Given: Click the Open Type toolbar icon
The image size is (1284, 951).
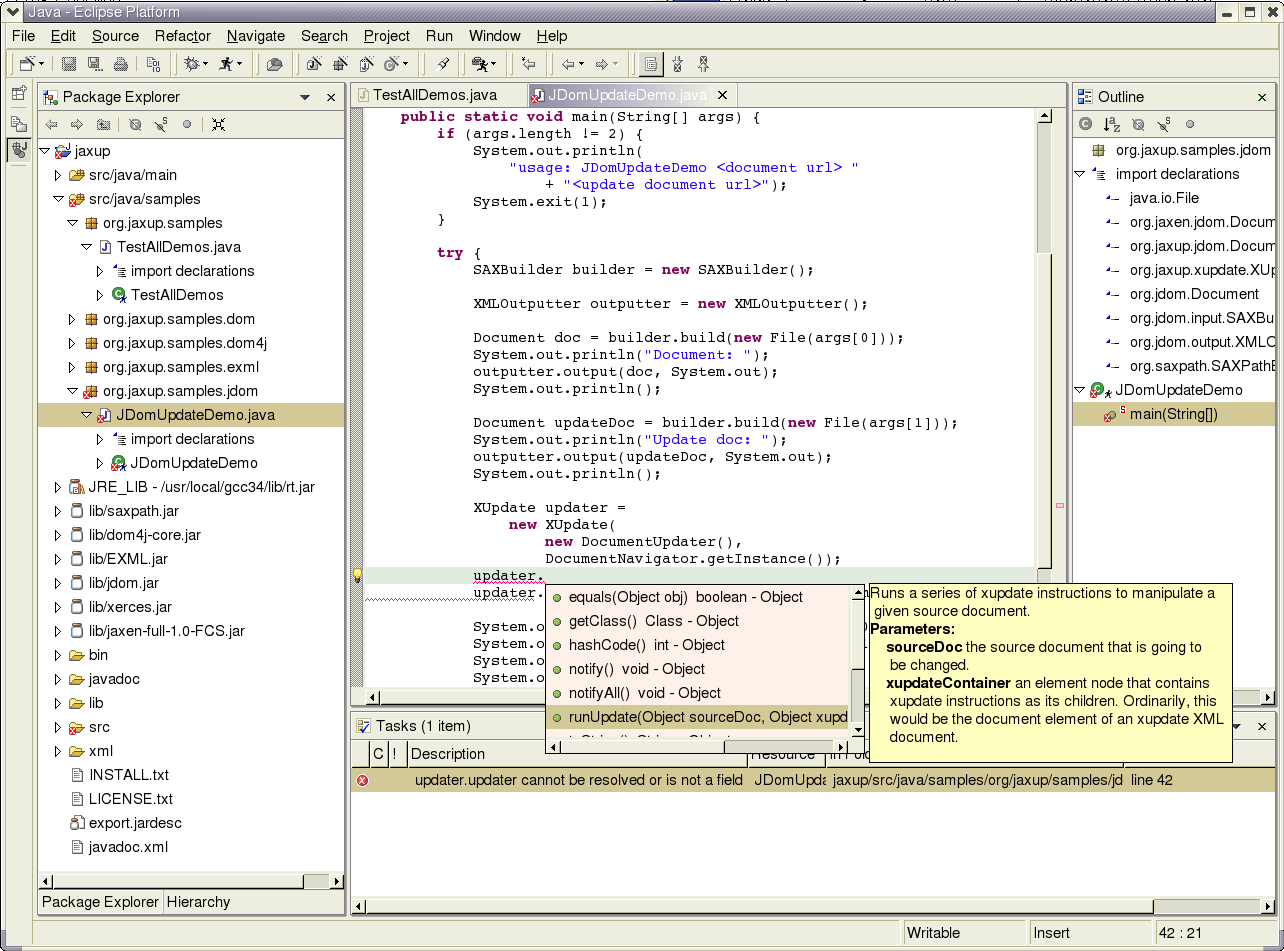Looking at the screenshot, I should click(273, 64).
